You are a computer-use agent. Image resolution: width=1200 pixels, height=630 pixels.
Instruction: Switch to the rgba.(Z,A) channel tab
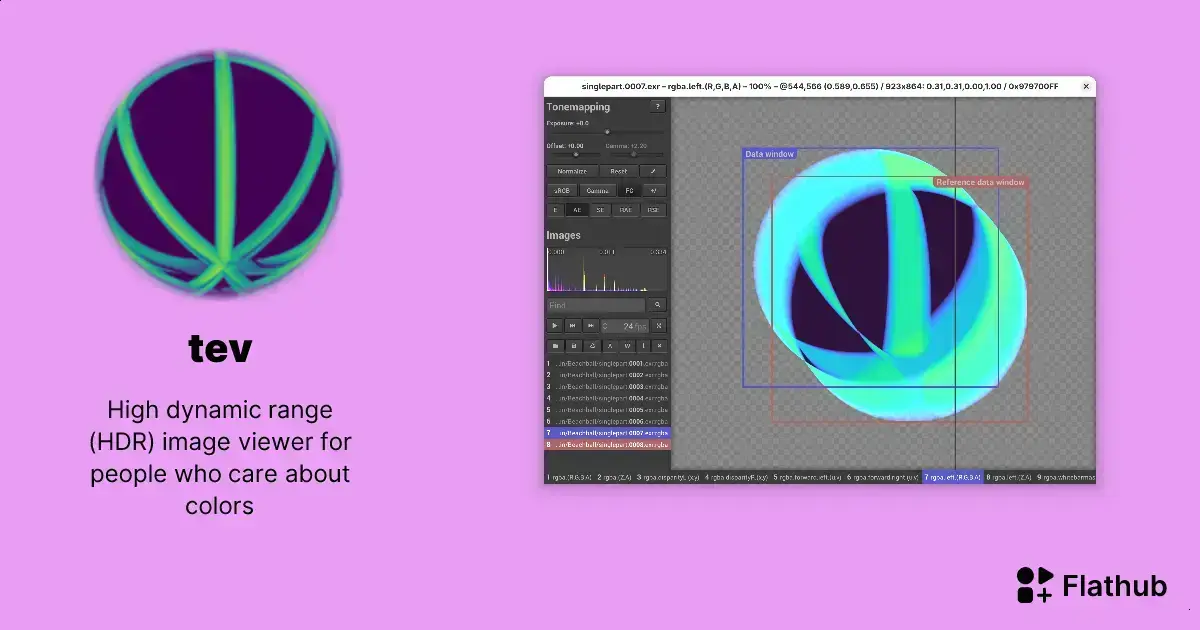pyautogui.click(x=615, y=478)
